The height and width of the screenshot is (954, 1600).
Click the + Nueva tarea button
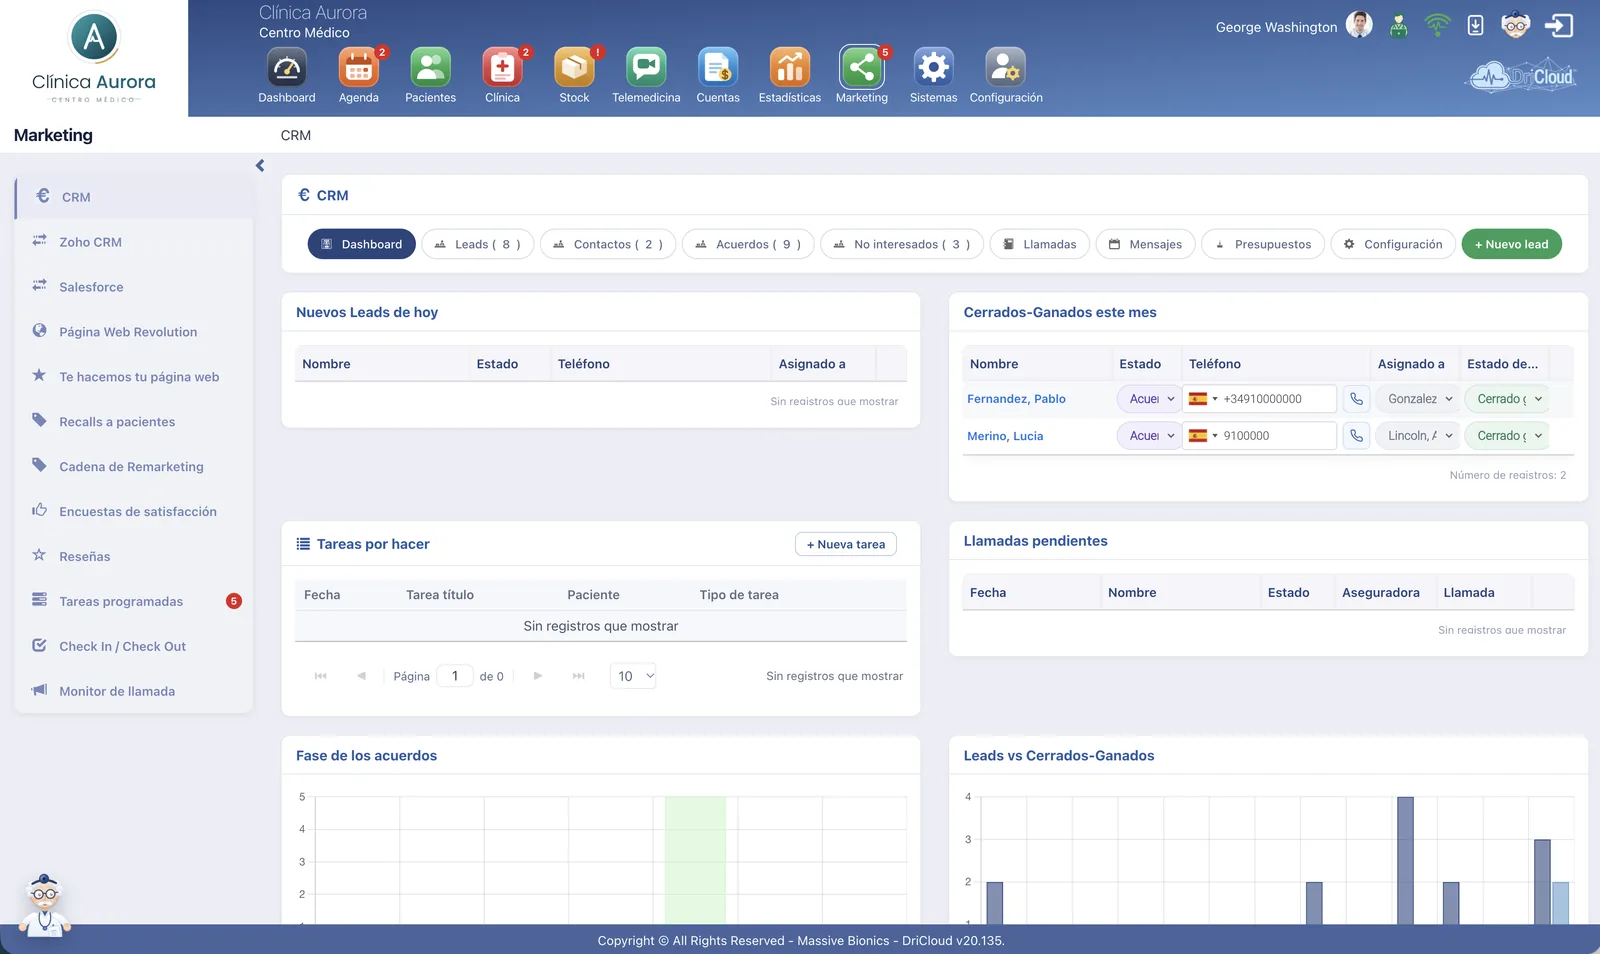846,544
